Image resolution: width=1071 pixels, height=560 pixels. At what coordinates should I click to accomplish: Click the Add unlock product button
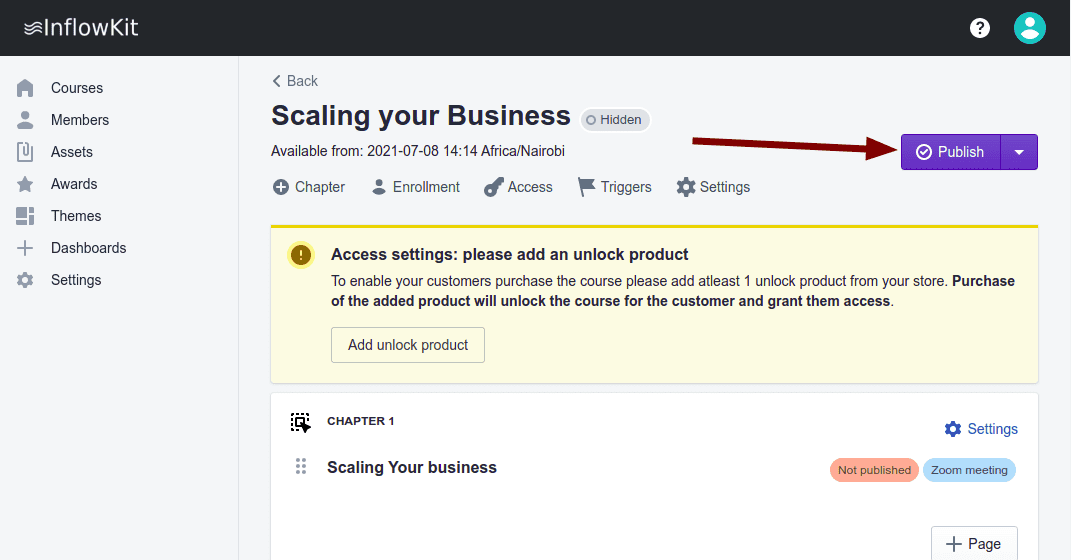point(408,345)
